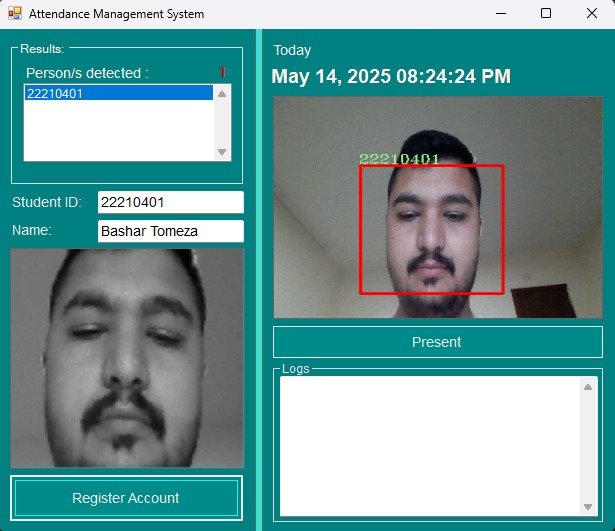Image resolution: width=615 pixels, height=531 pixels.
Task: Mark attendance with the Present button
Action: (x=437, y=342)
